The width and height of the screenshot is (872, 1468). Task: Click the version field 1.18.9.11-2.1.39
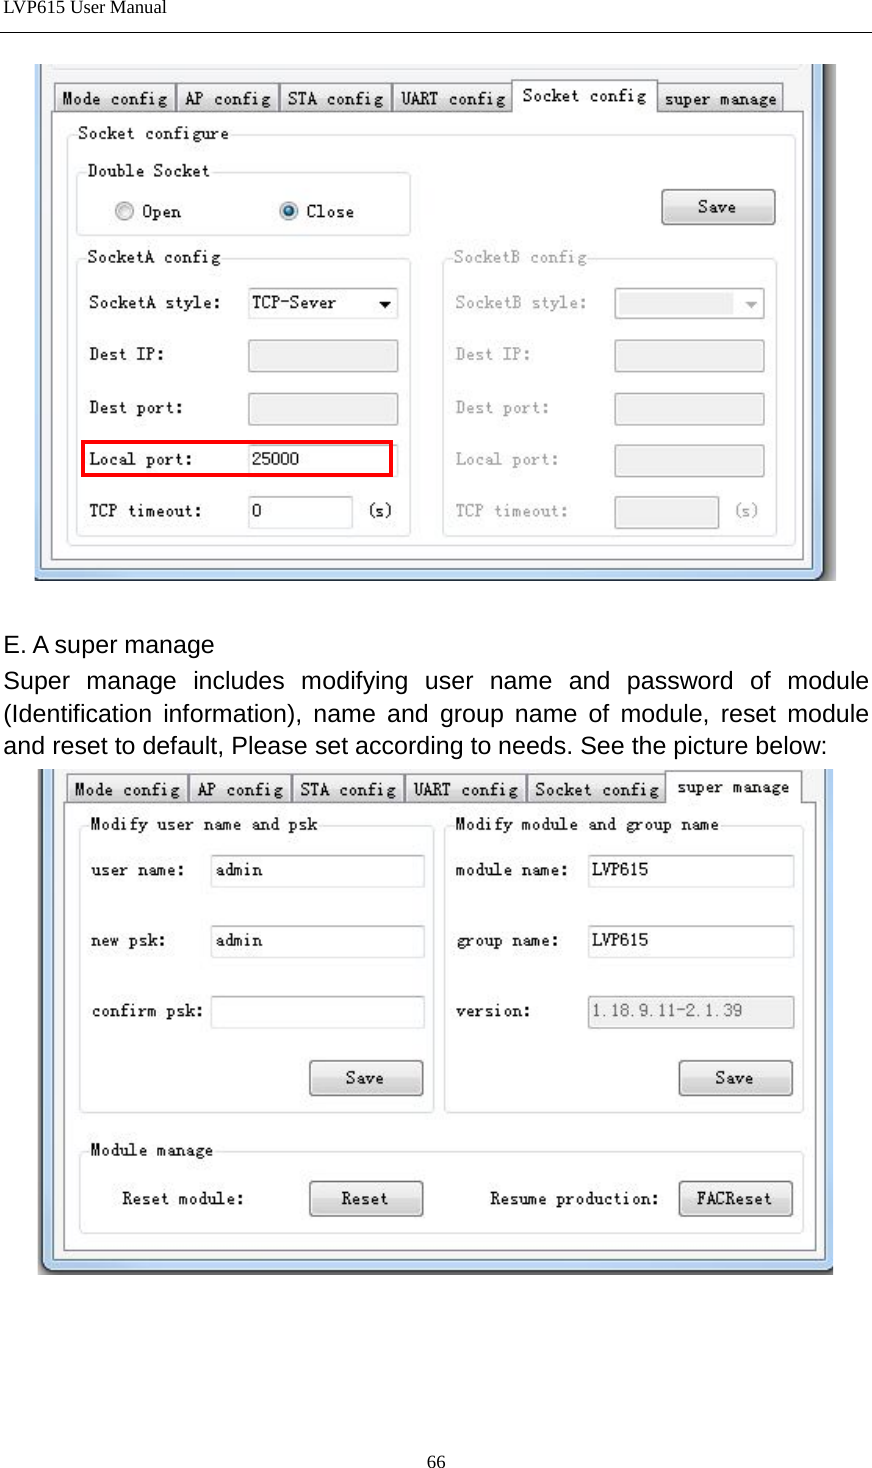691,1011
